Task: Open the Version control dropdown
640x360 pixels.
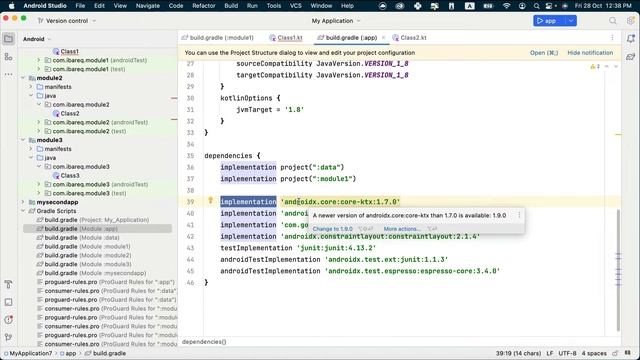Action: click(x=67, y=21)
